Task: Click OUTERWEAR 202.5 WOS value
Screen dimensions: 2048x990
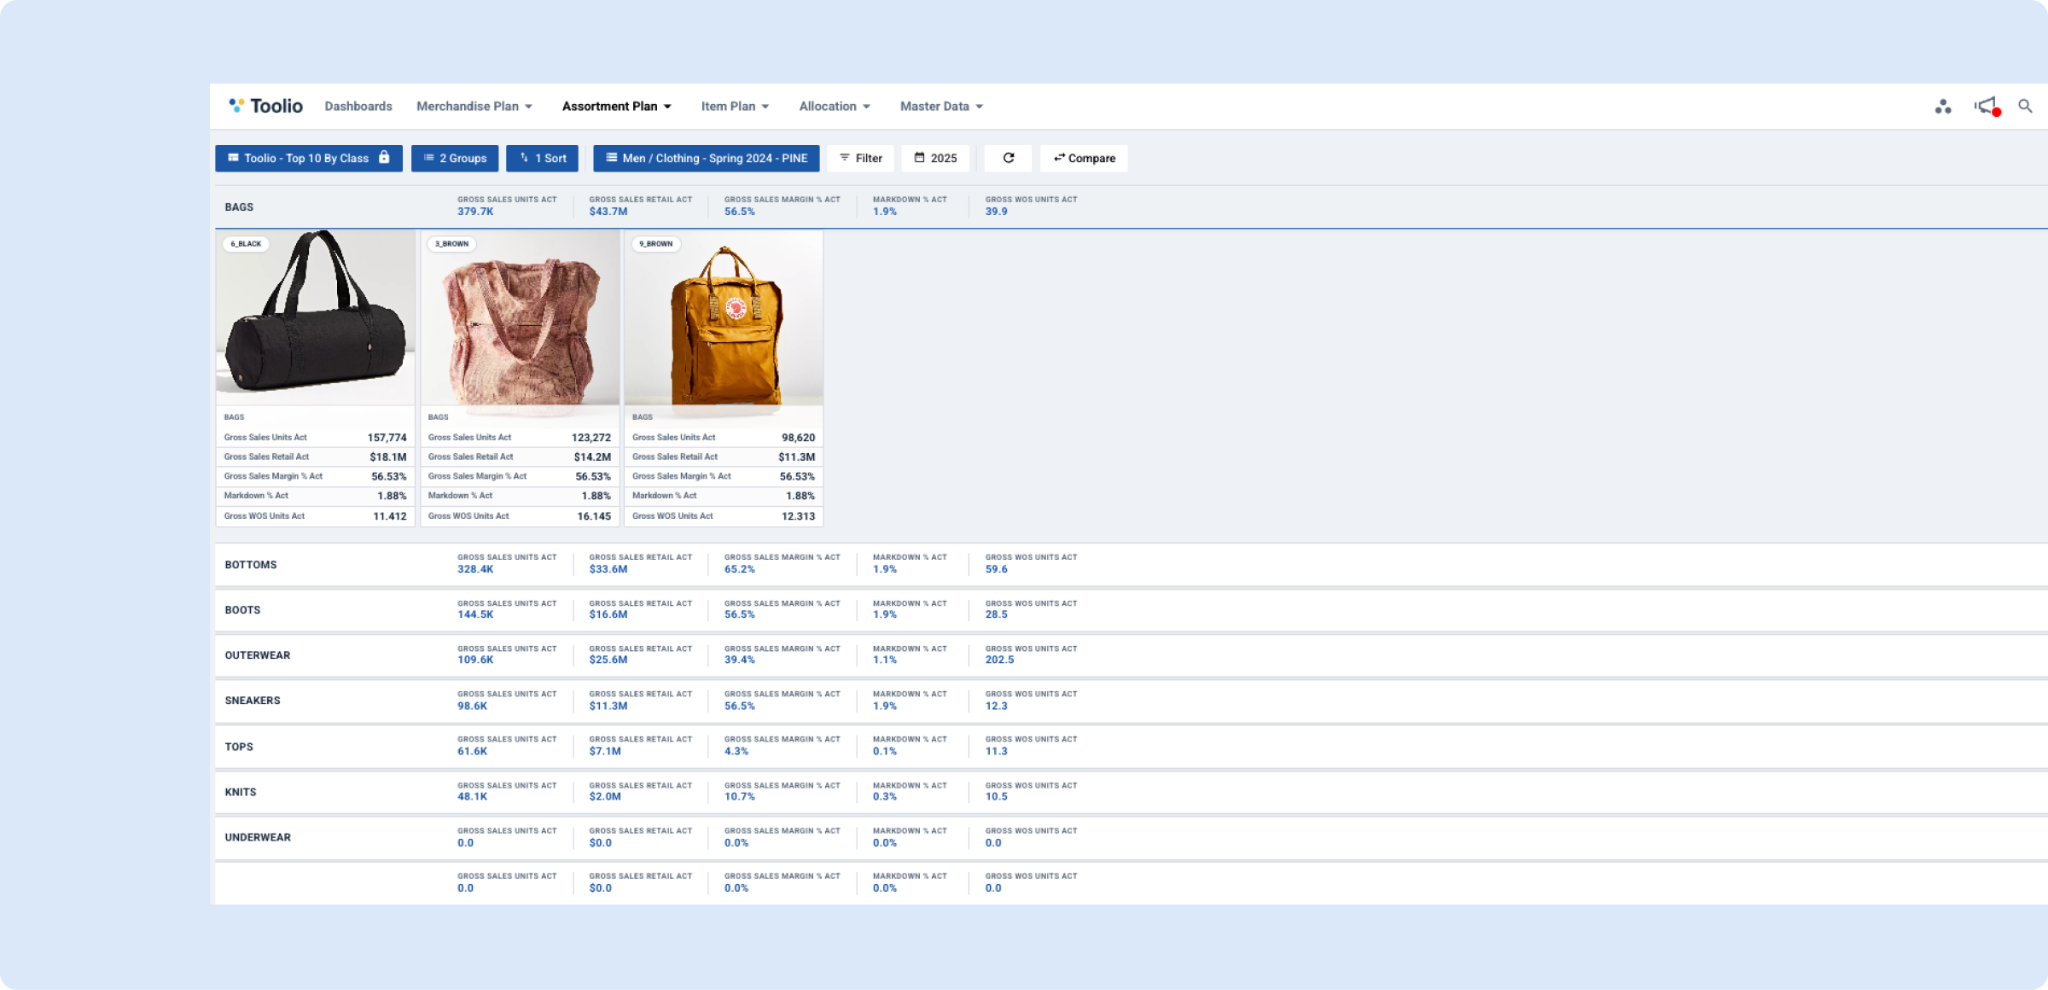Action: (x=1000, y=660)
